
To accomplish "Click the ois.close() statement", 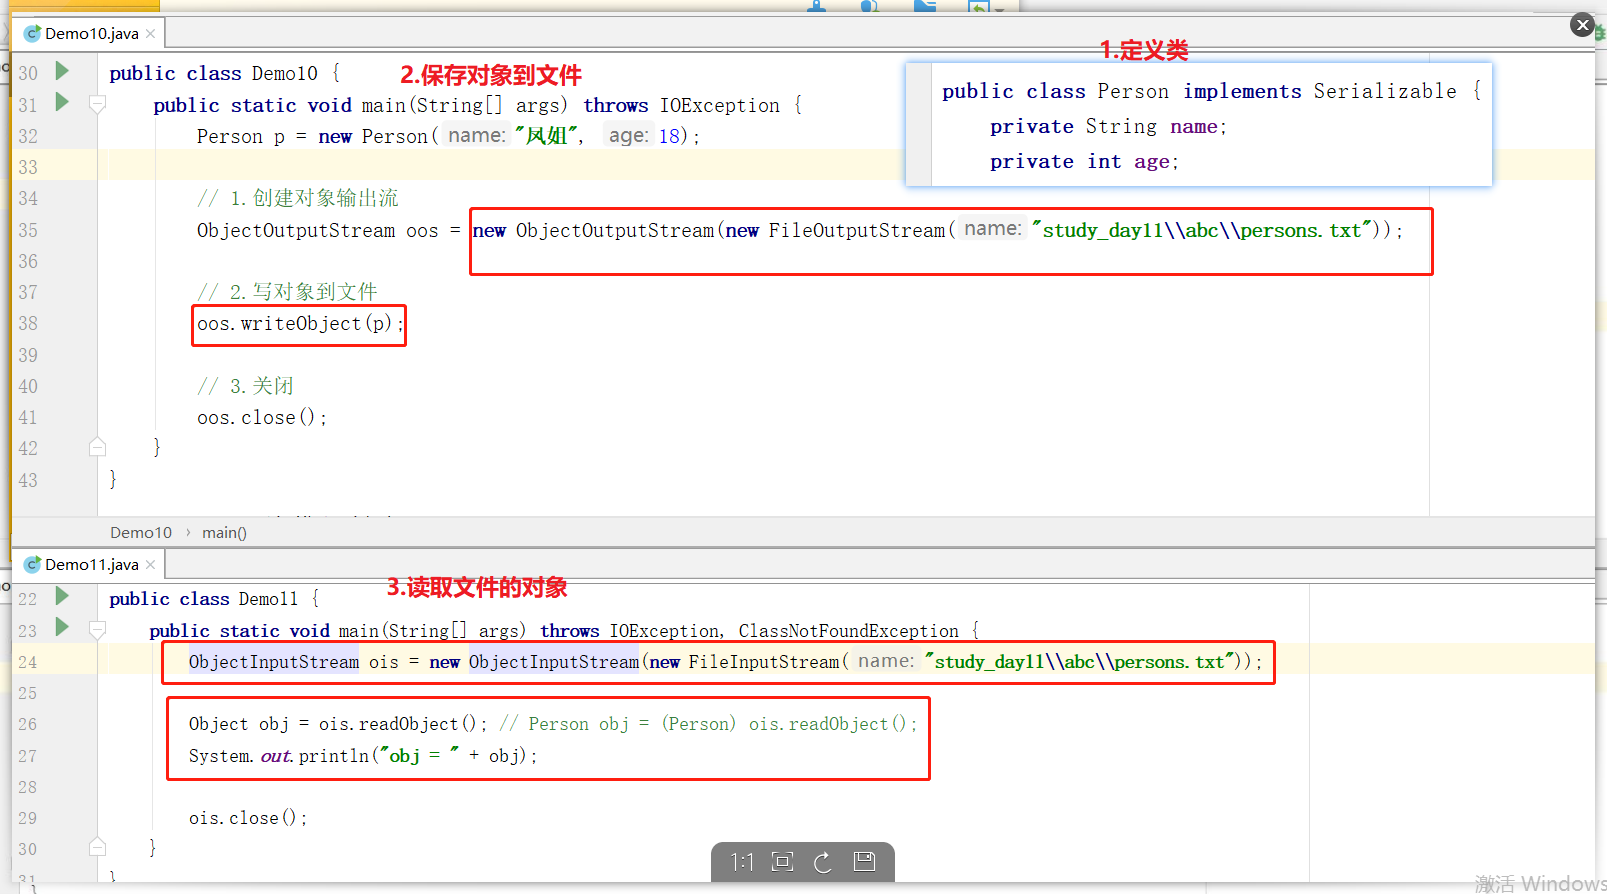I will (248, 818).
